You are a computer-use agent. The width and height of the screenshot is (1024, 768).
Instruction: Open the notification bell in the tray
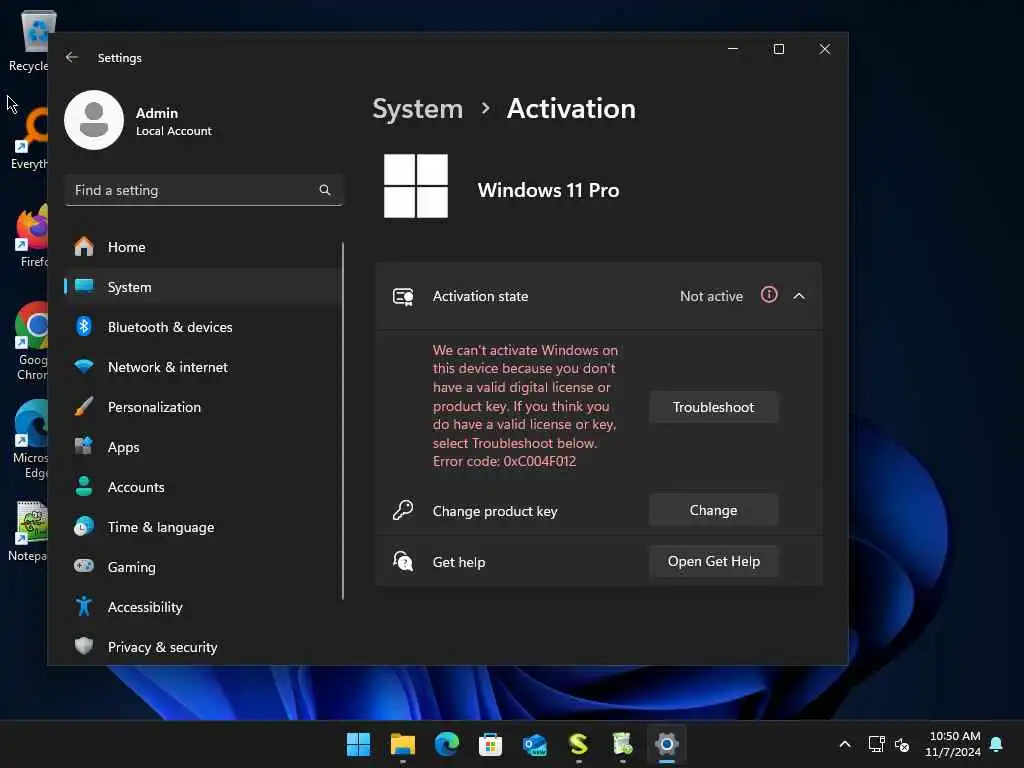tap(997, 744)
